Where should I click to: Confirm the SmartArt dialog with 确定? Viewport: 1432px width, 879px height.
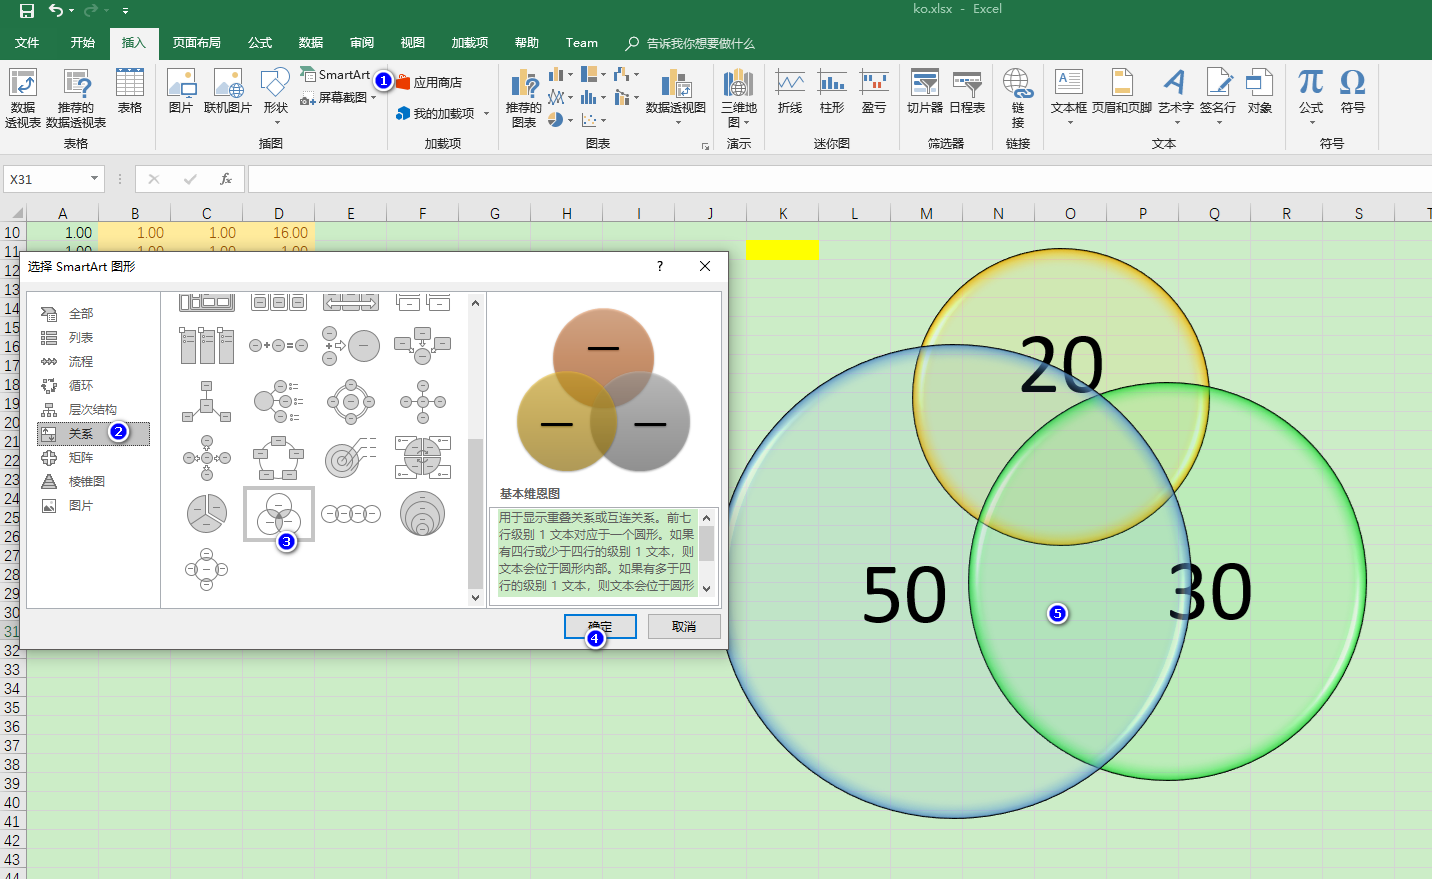pos(600,626)
